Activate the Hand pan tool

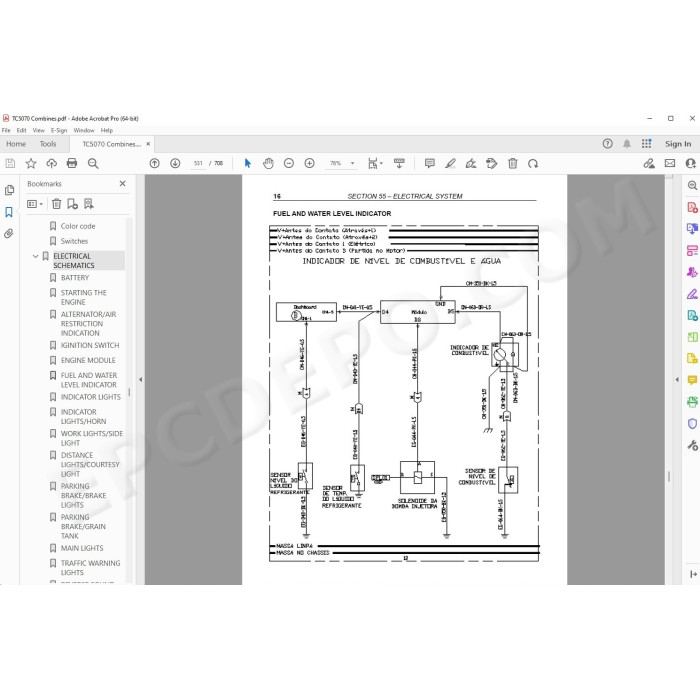pyautogui.click(x=268, y=163)
